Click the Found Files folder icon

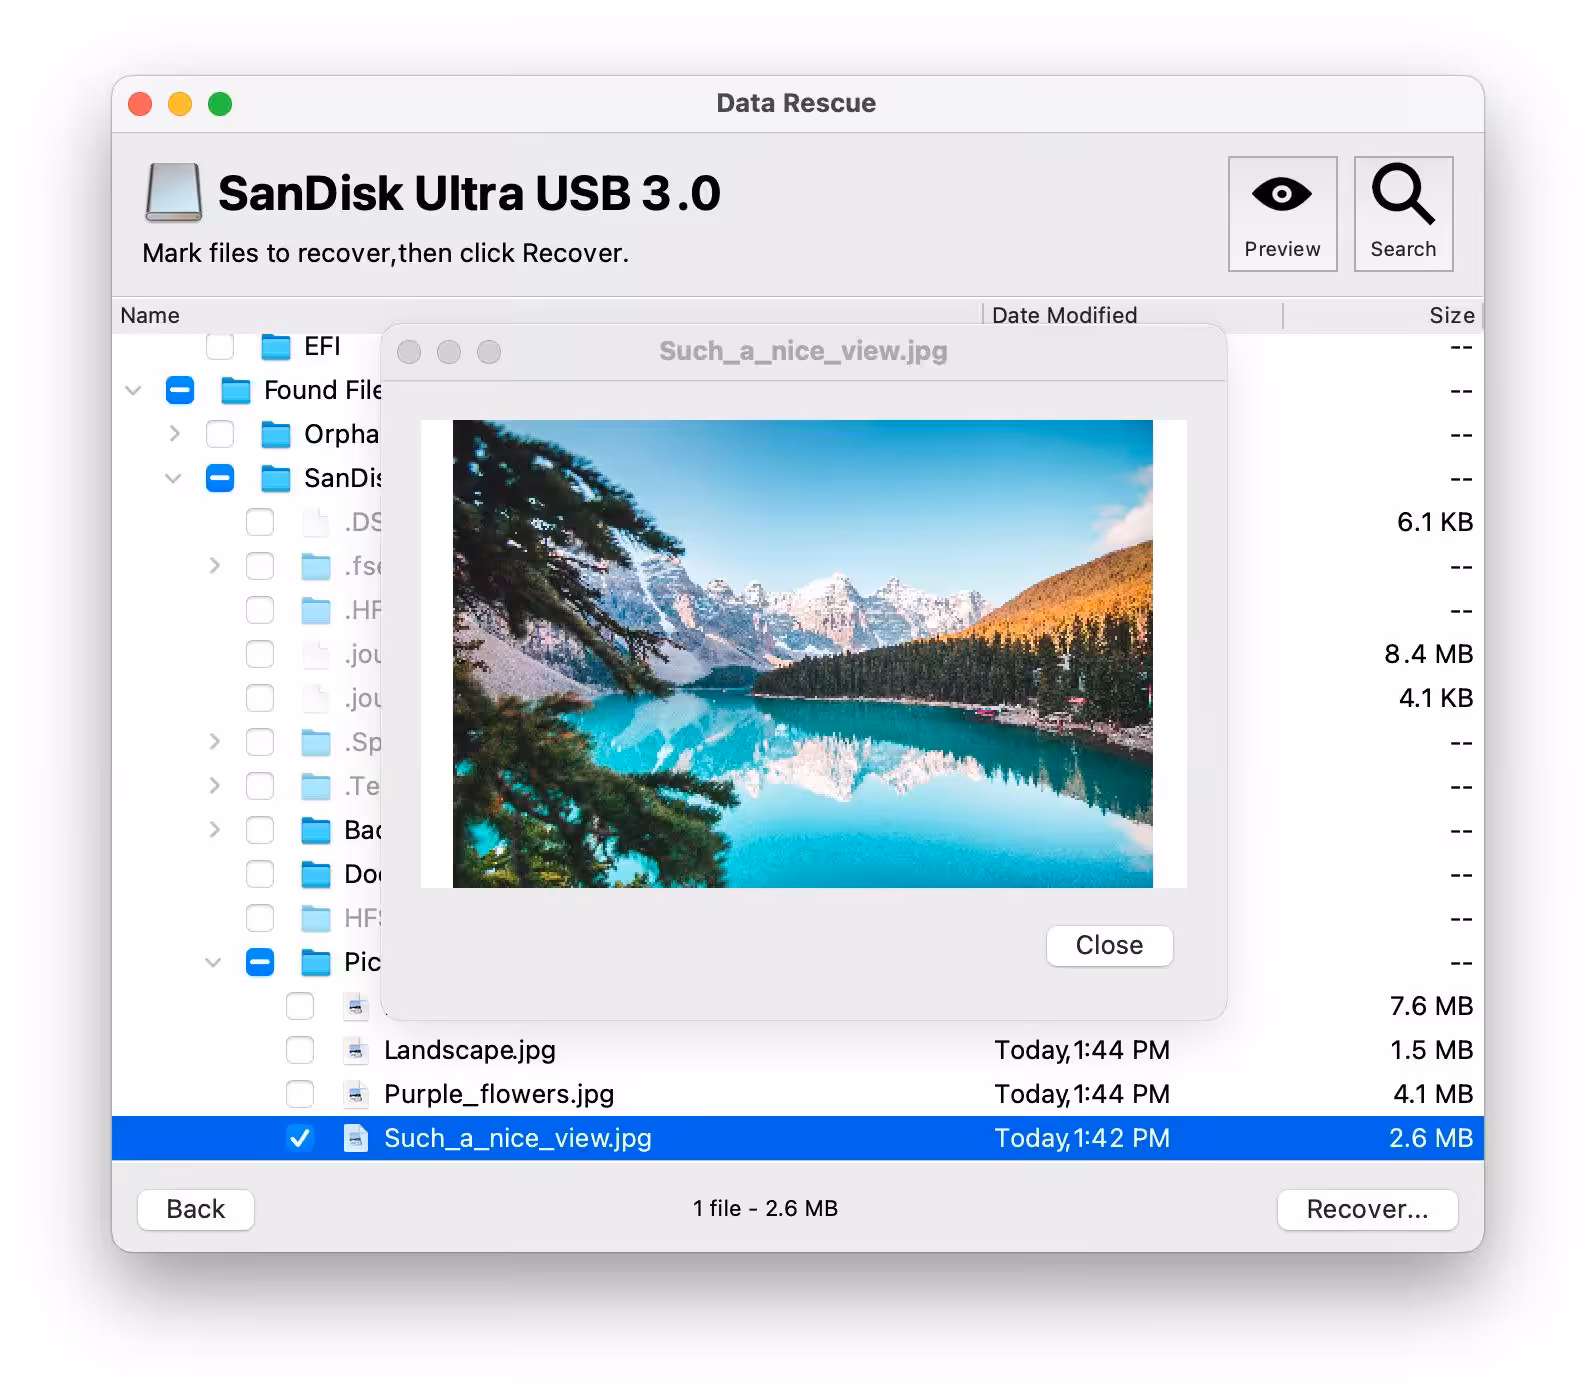pos(236,391)
